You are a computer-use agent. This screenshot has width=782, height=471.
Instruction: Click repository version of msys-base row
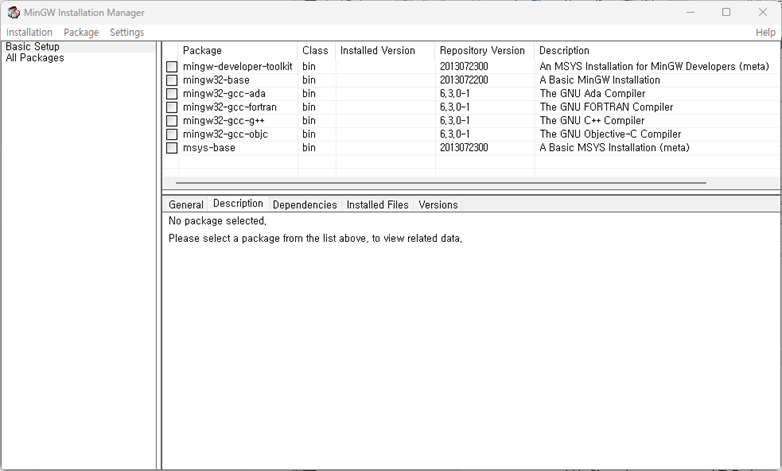click(x=464, y=148)
